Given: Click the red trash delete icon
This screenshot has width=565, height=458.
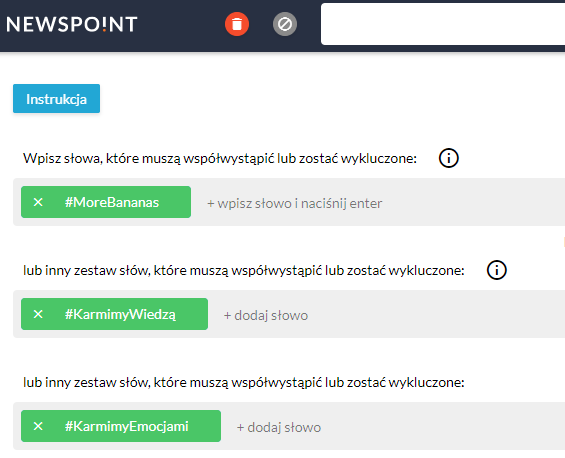Looking at the screenshot, I should click(237, 24).
